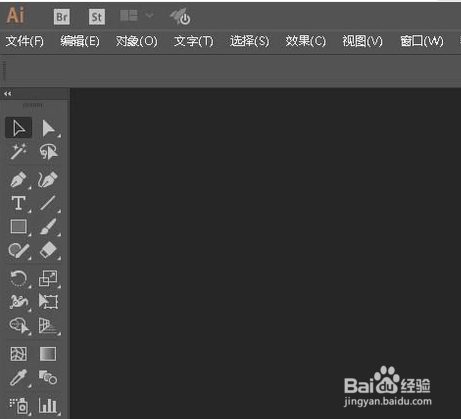461x419 pixels.
Task: Open the 视图(V) menu
Action: (363, 41)
